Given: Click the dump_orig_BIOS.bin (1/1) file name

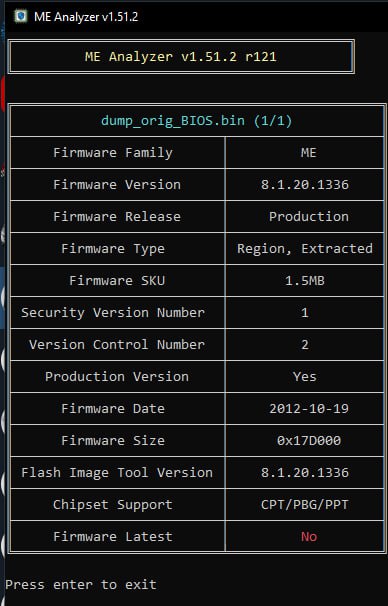Looking at the screenshot, I should click(197, 121).
